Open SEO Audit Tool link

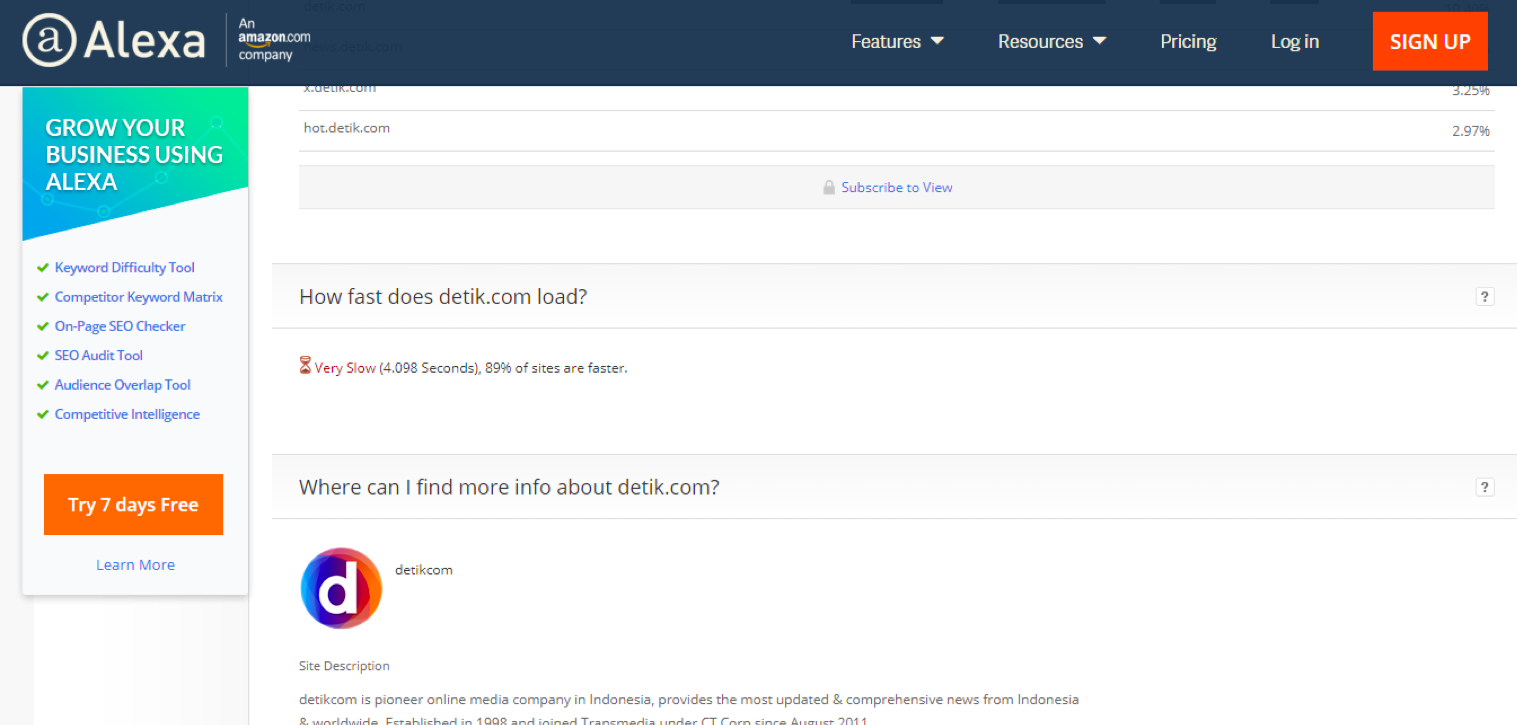click(x=99, y=355)
